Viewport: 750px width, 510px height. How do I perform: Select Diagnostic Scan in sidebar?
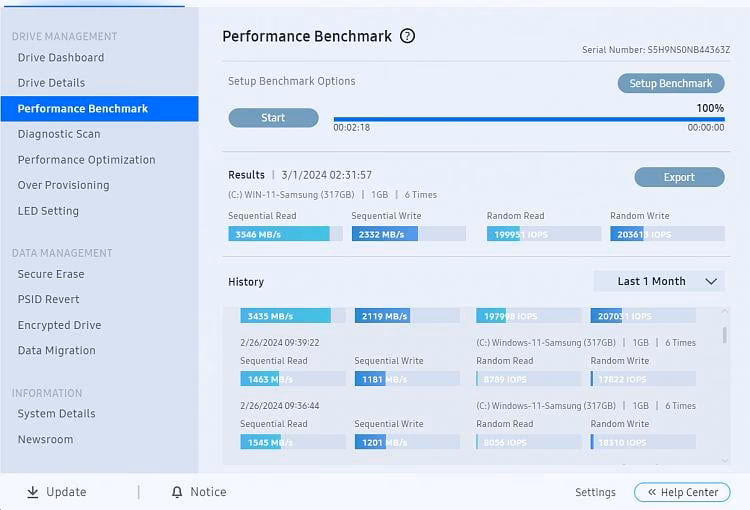click(59, 134)
